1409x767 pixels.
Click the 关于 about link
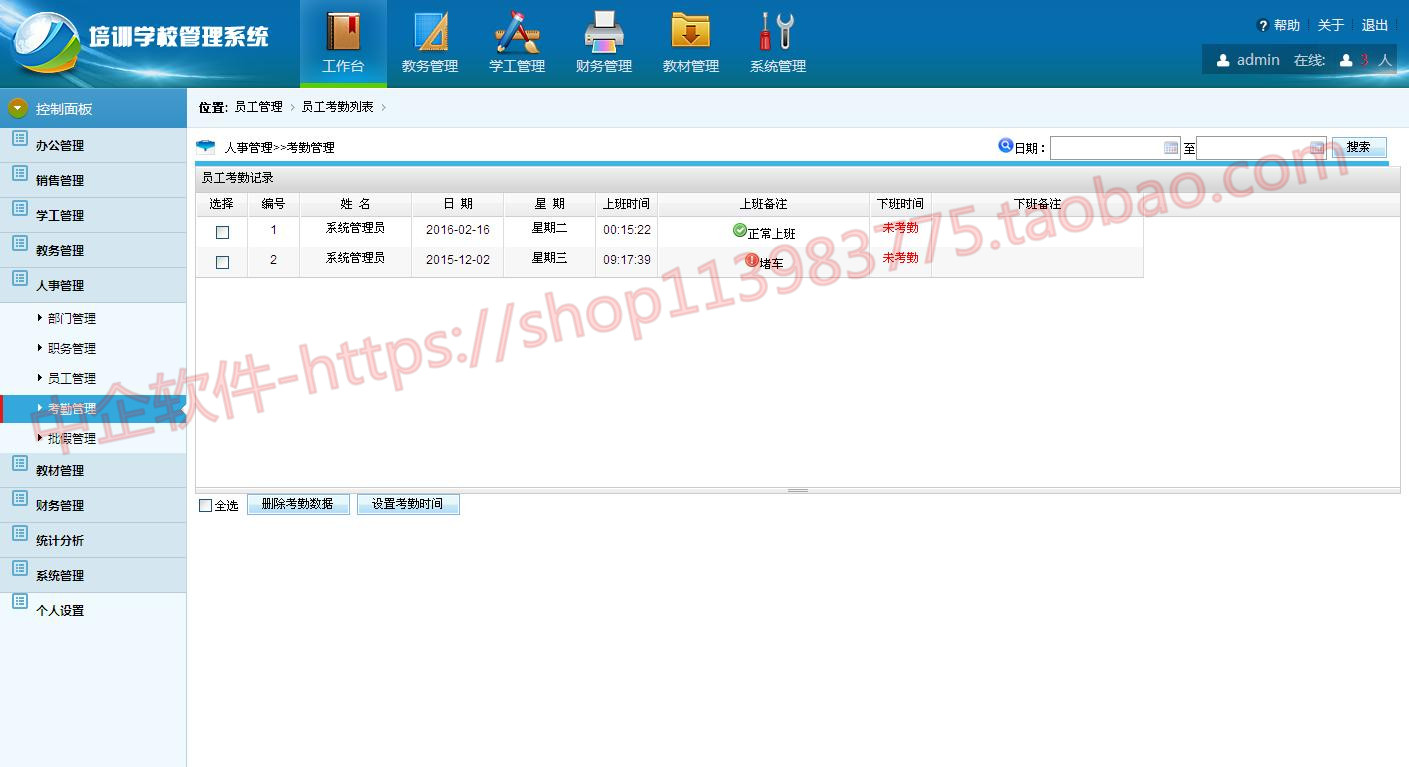tap(1331, 25)
